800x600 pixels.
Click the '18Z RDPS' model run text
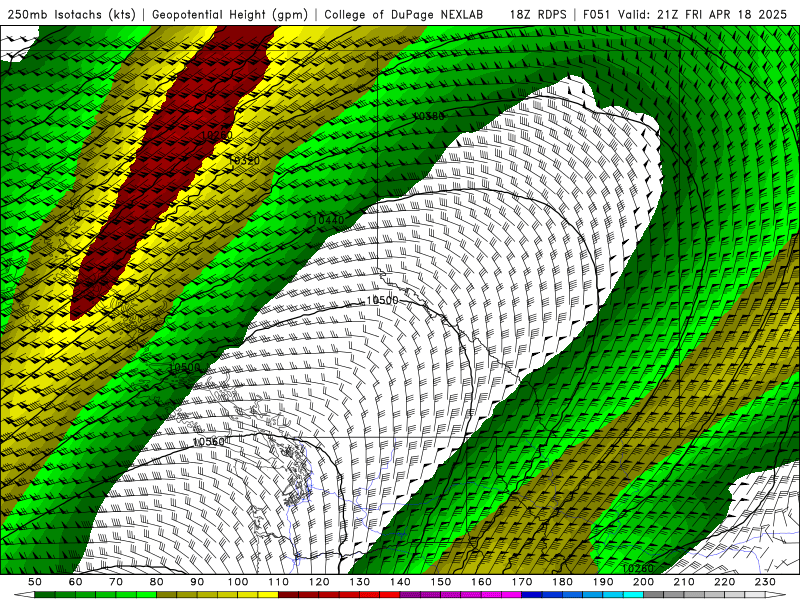[x=538, y=14]
